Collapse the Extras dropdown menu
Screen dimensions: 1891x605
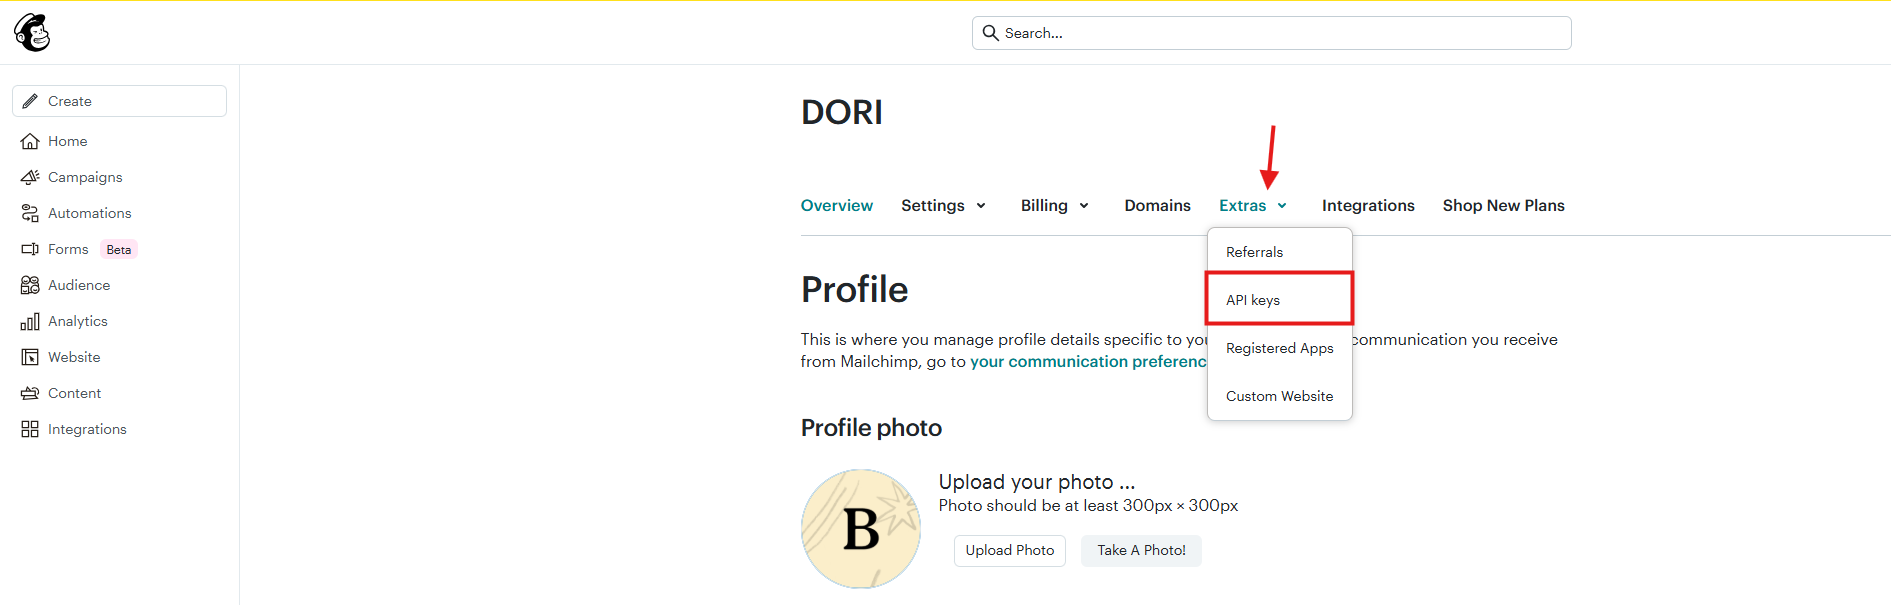coord(1253,205)
